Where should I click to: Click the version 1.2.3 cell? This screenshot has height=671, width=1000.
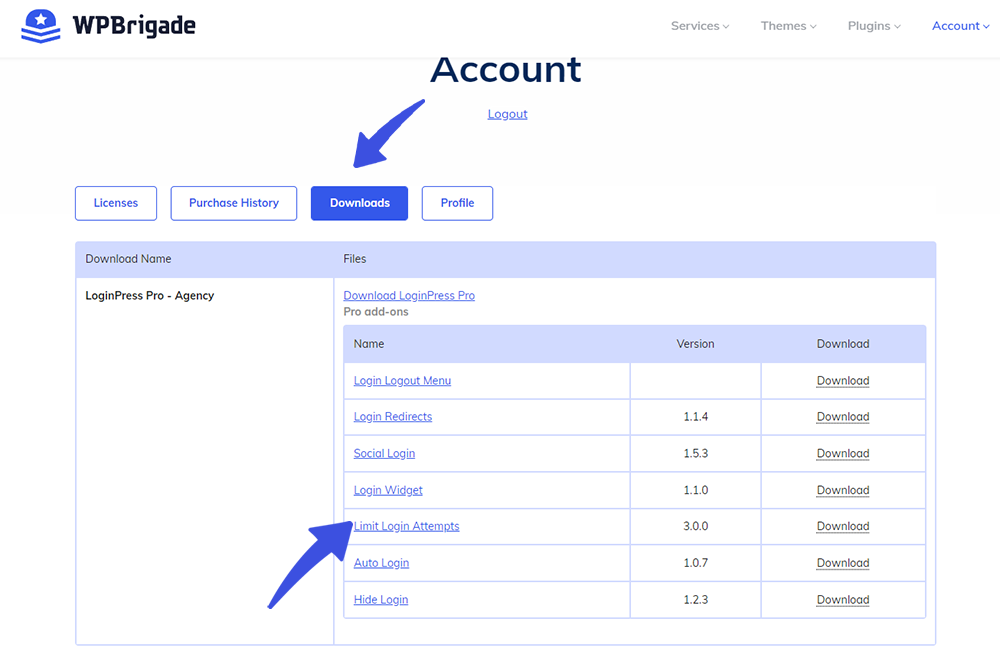coord(695,600)
